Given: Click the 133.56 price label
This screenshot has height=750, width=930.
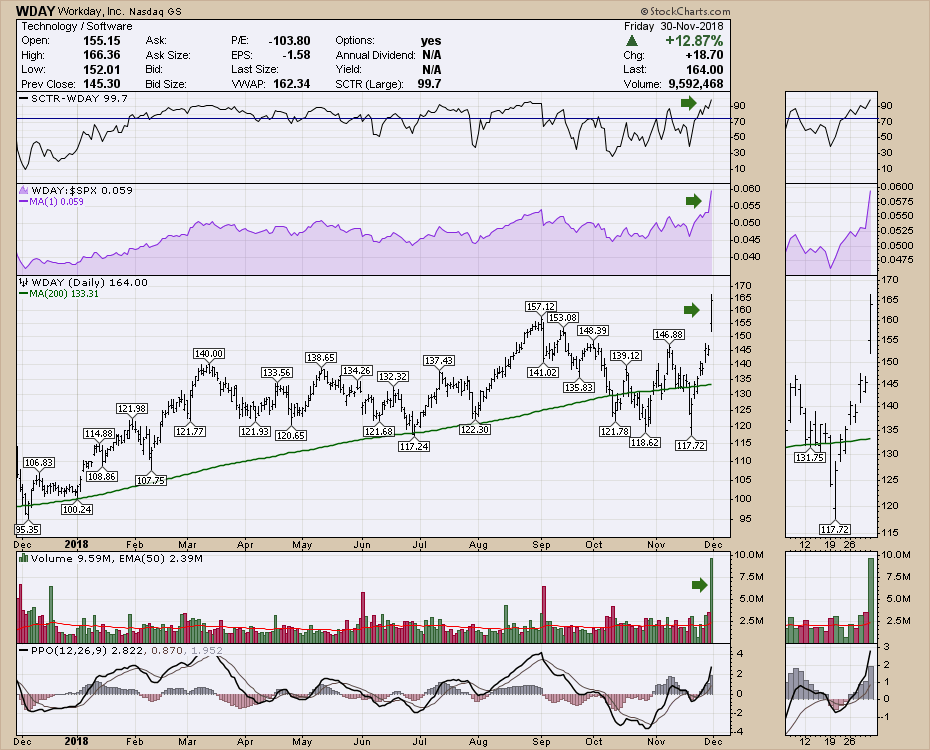Looking at the screenshot, I should pos(277,372).
